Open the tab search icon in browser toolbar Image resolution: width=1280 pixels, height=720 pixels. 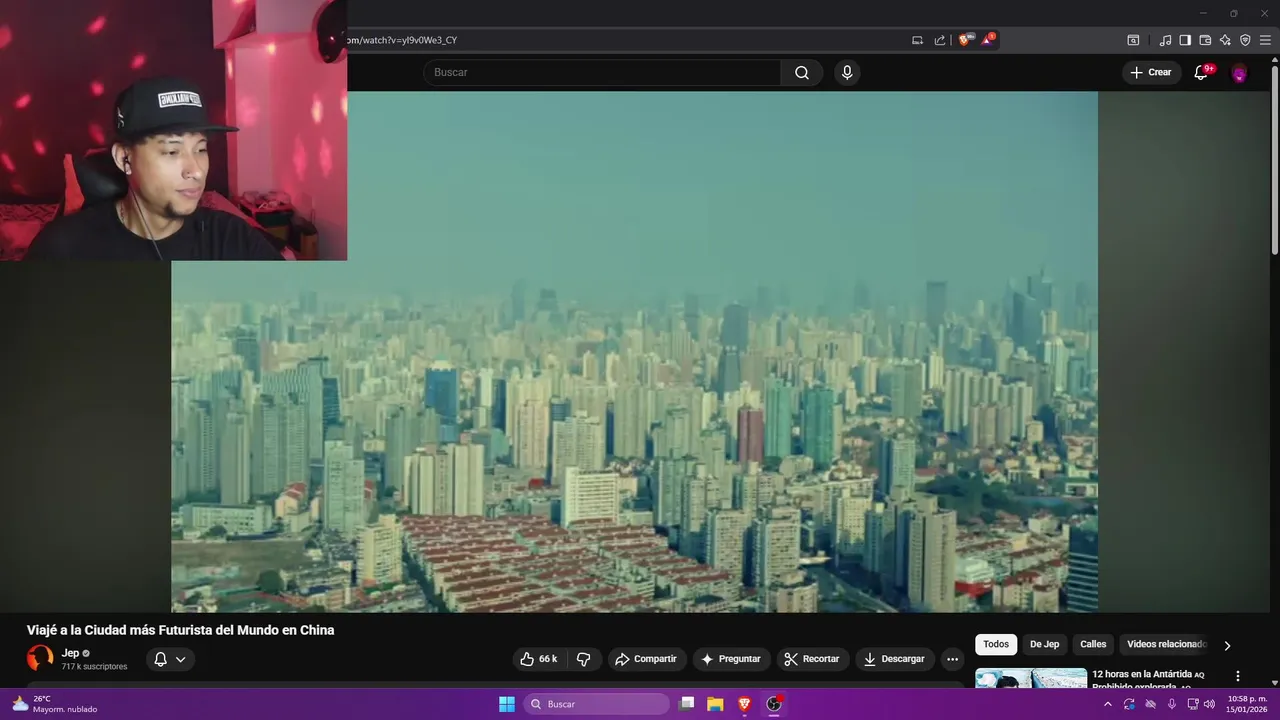1133,40
